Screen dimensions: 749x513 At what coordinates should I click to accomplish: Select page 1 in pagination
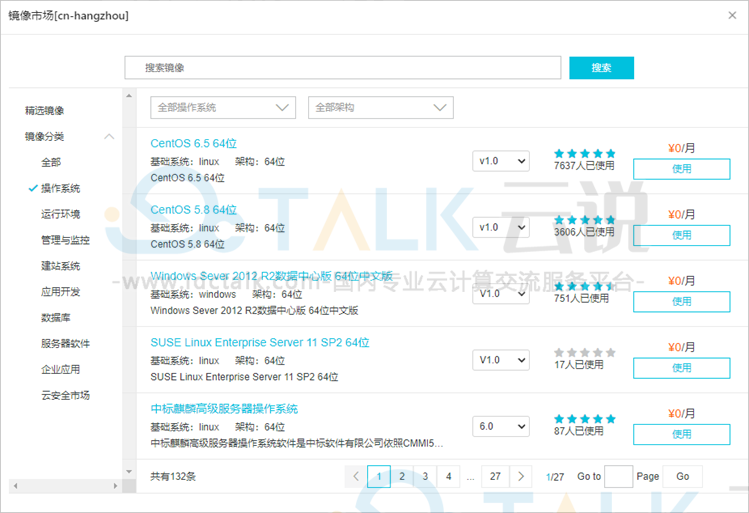coord(379,476)
